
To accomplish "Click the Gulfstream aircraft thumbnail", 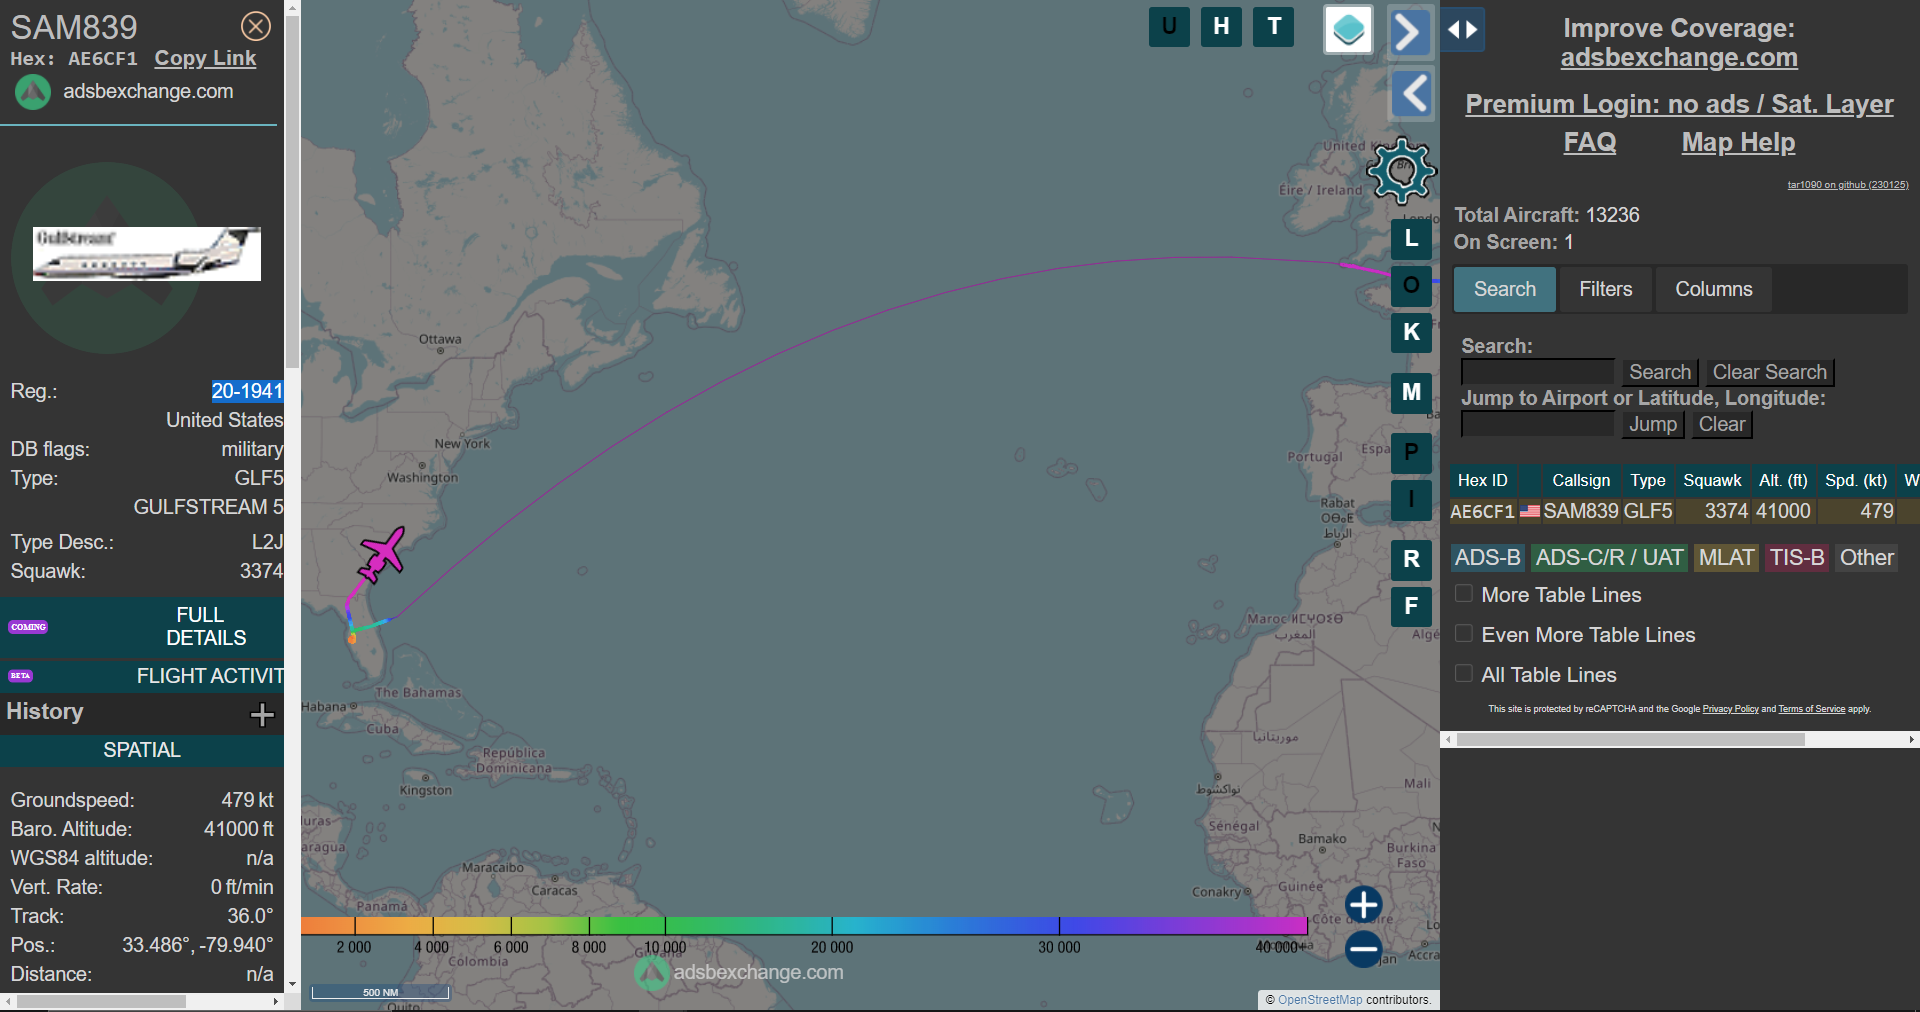I will (x=147, y=254).
